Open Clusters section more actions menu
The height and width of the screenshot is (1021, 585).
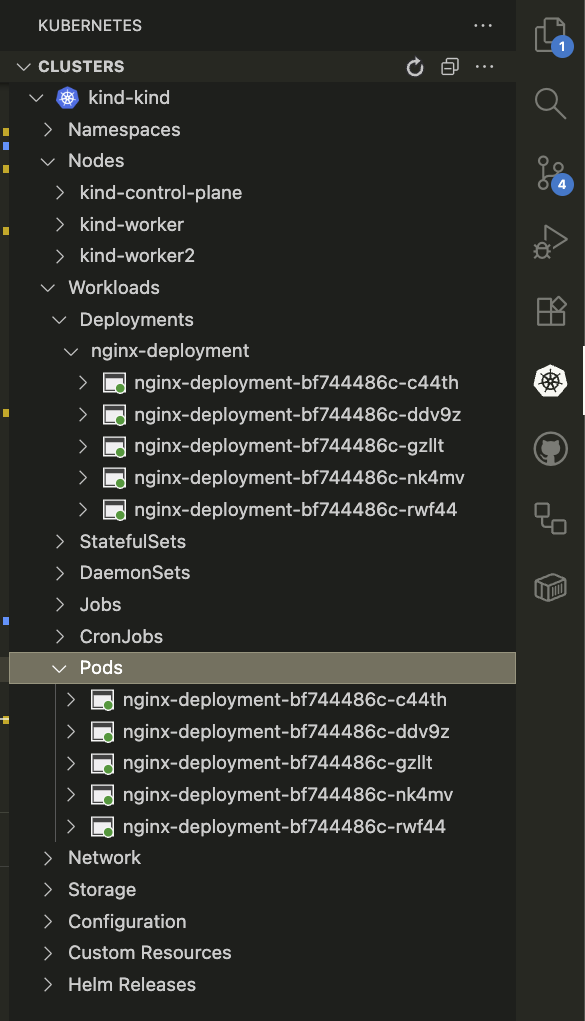coord(485,66)
